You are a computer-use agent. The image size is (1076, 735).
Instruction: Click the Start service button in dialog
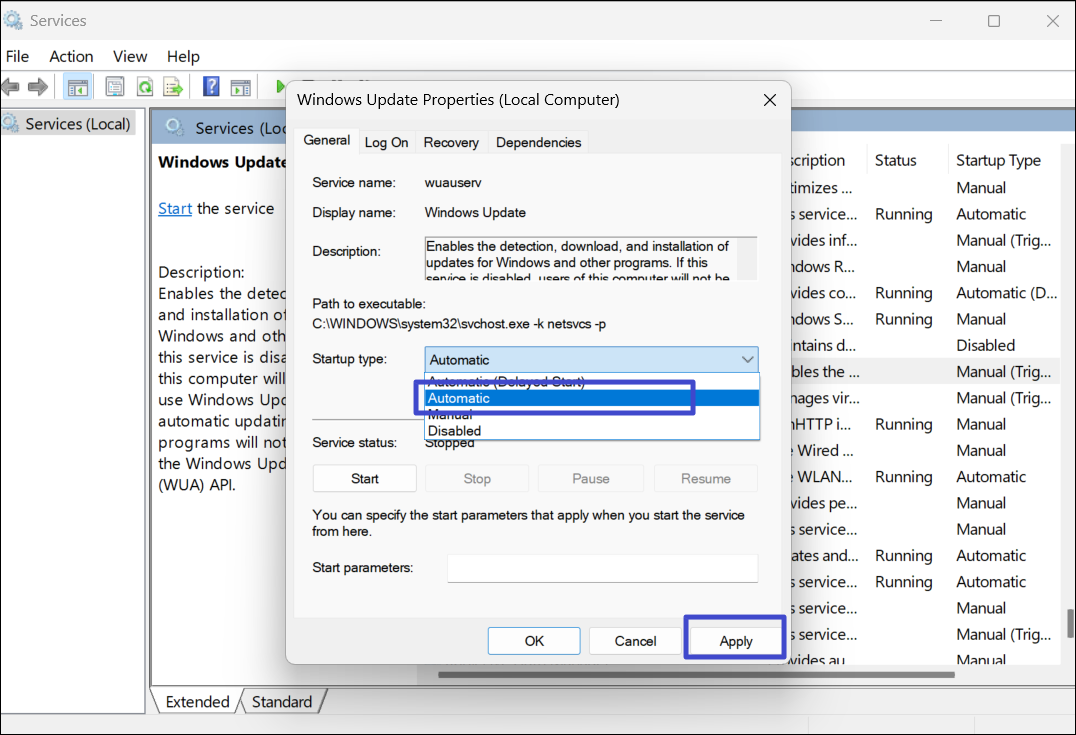pos(364,479)
